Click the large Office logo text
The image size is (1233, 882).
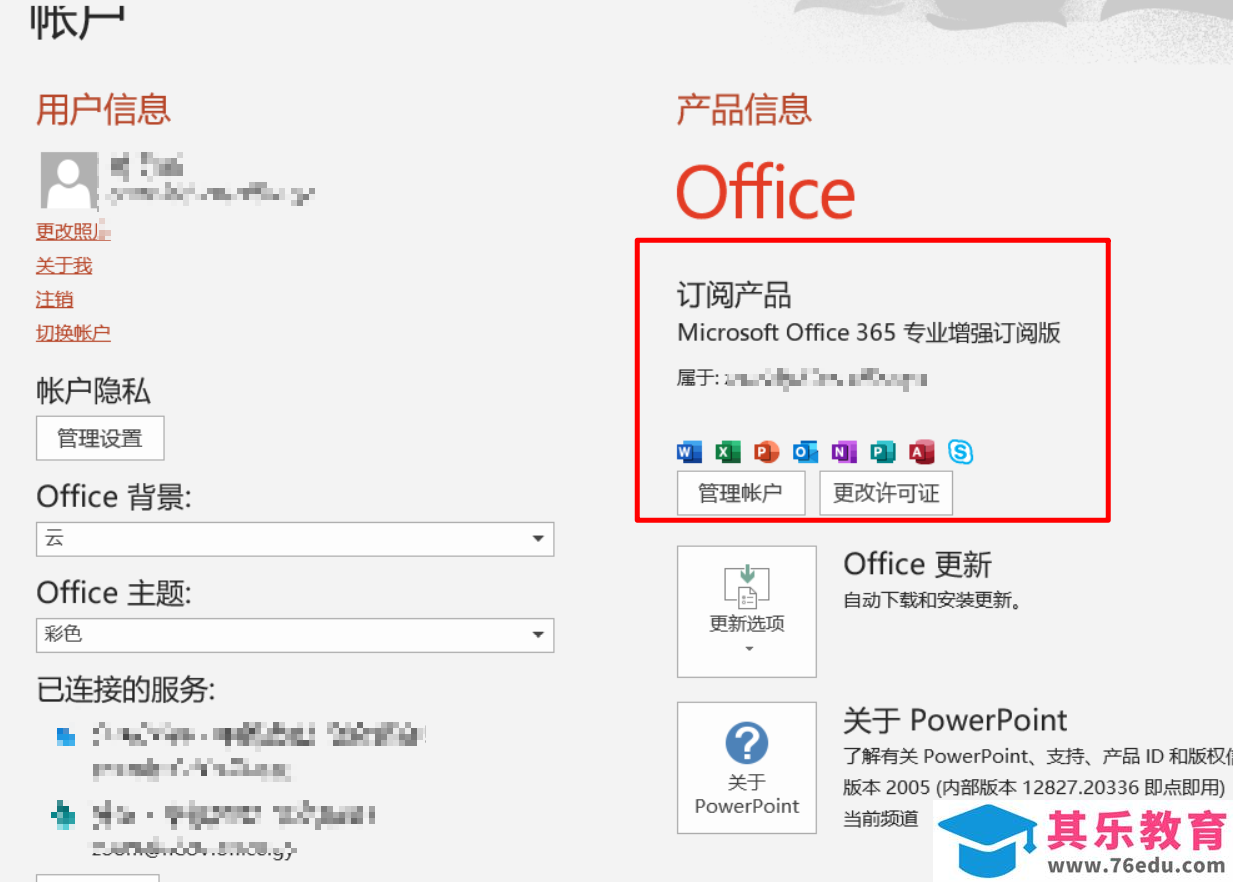[766, 192]
